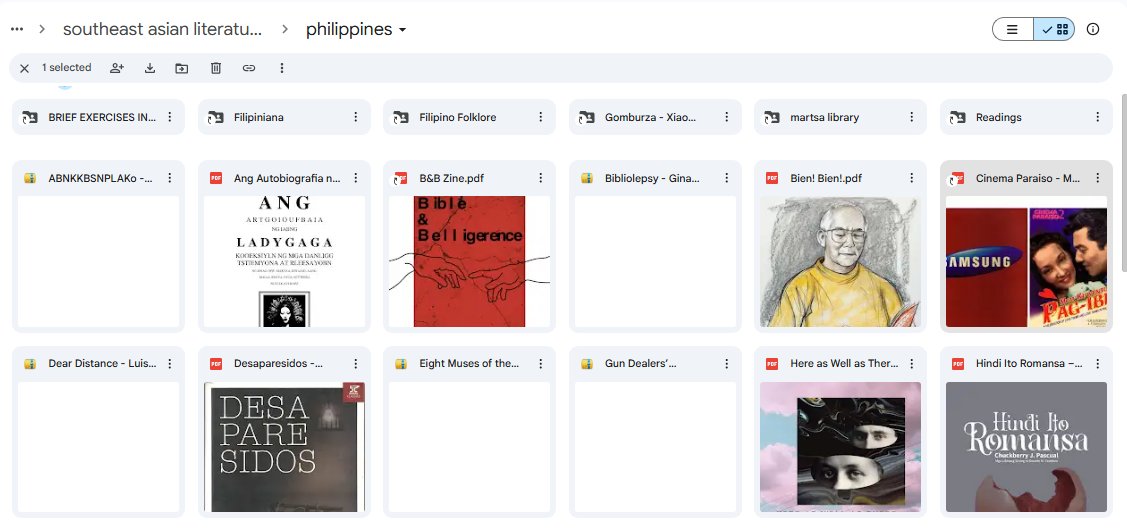Move selected item to folder icon
1127x528 pixels.
click(182, 68)
